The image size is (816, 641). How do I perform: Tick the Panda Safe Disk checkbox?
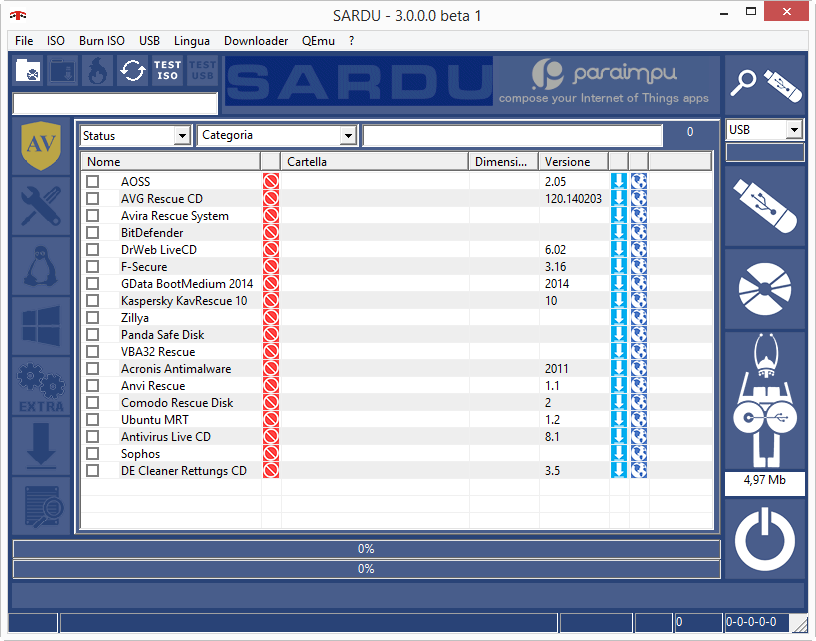point(93,335)
